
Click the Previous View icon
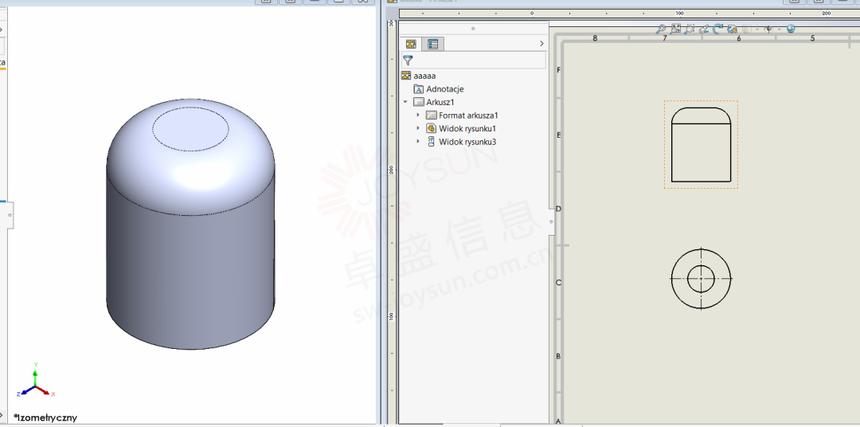tap(704, 29)
